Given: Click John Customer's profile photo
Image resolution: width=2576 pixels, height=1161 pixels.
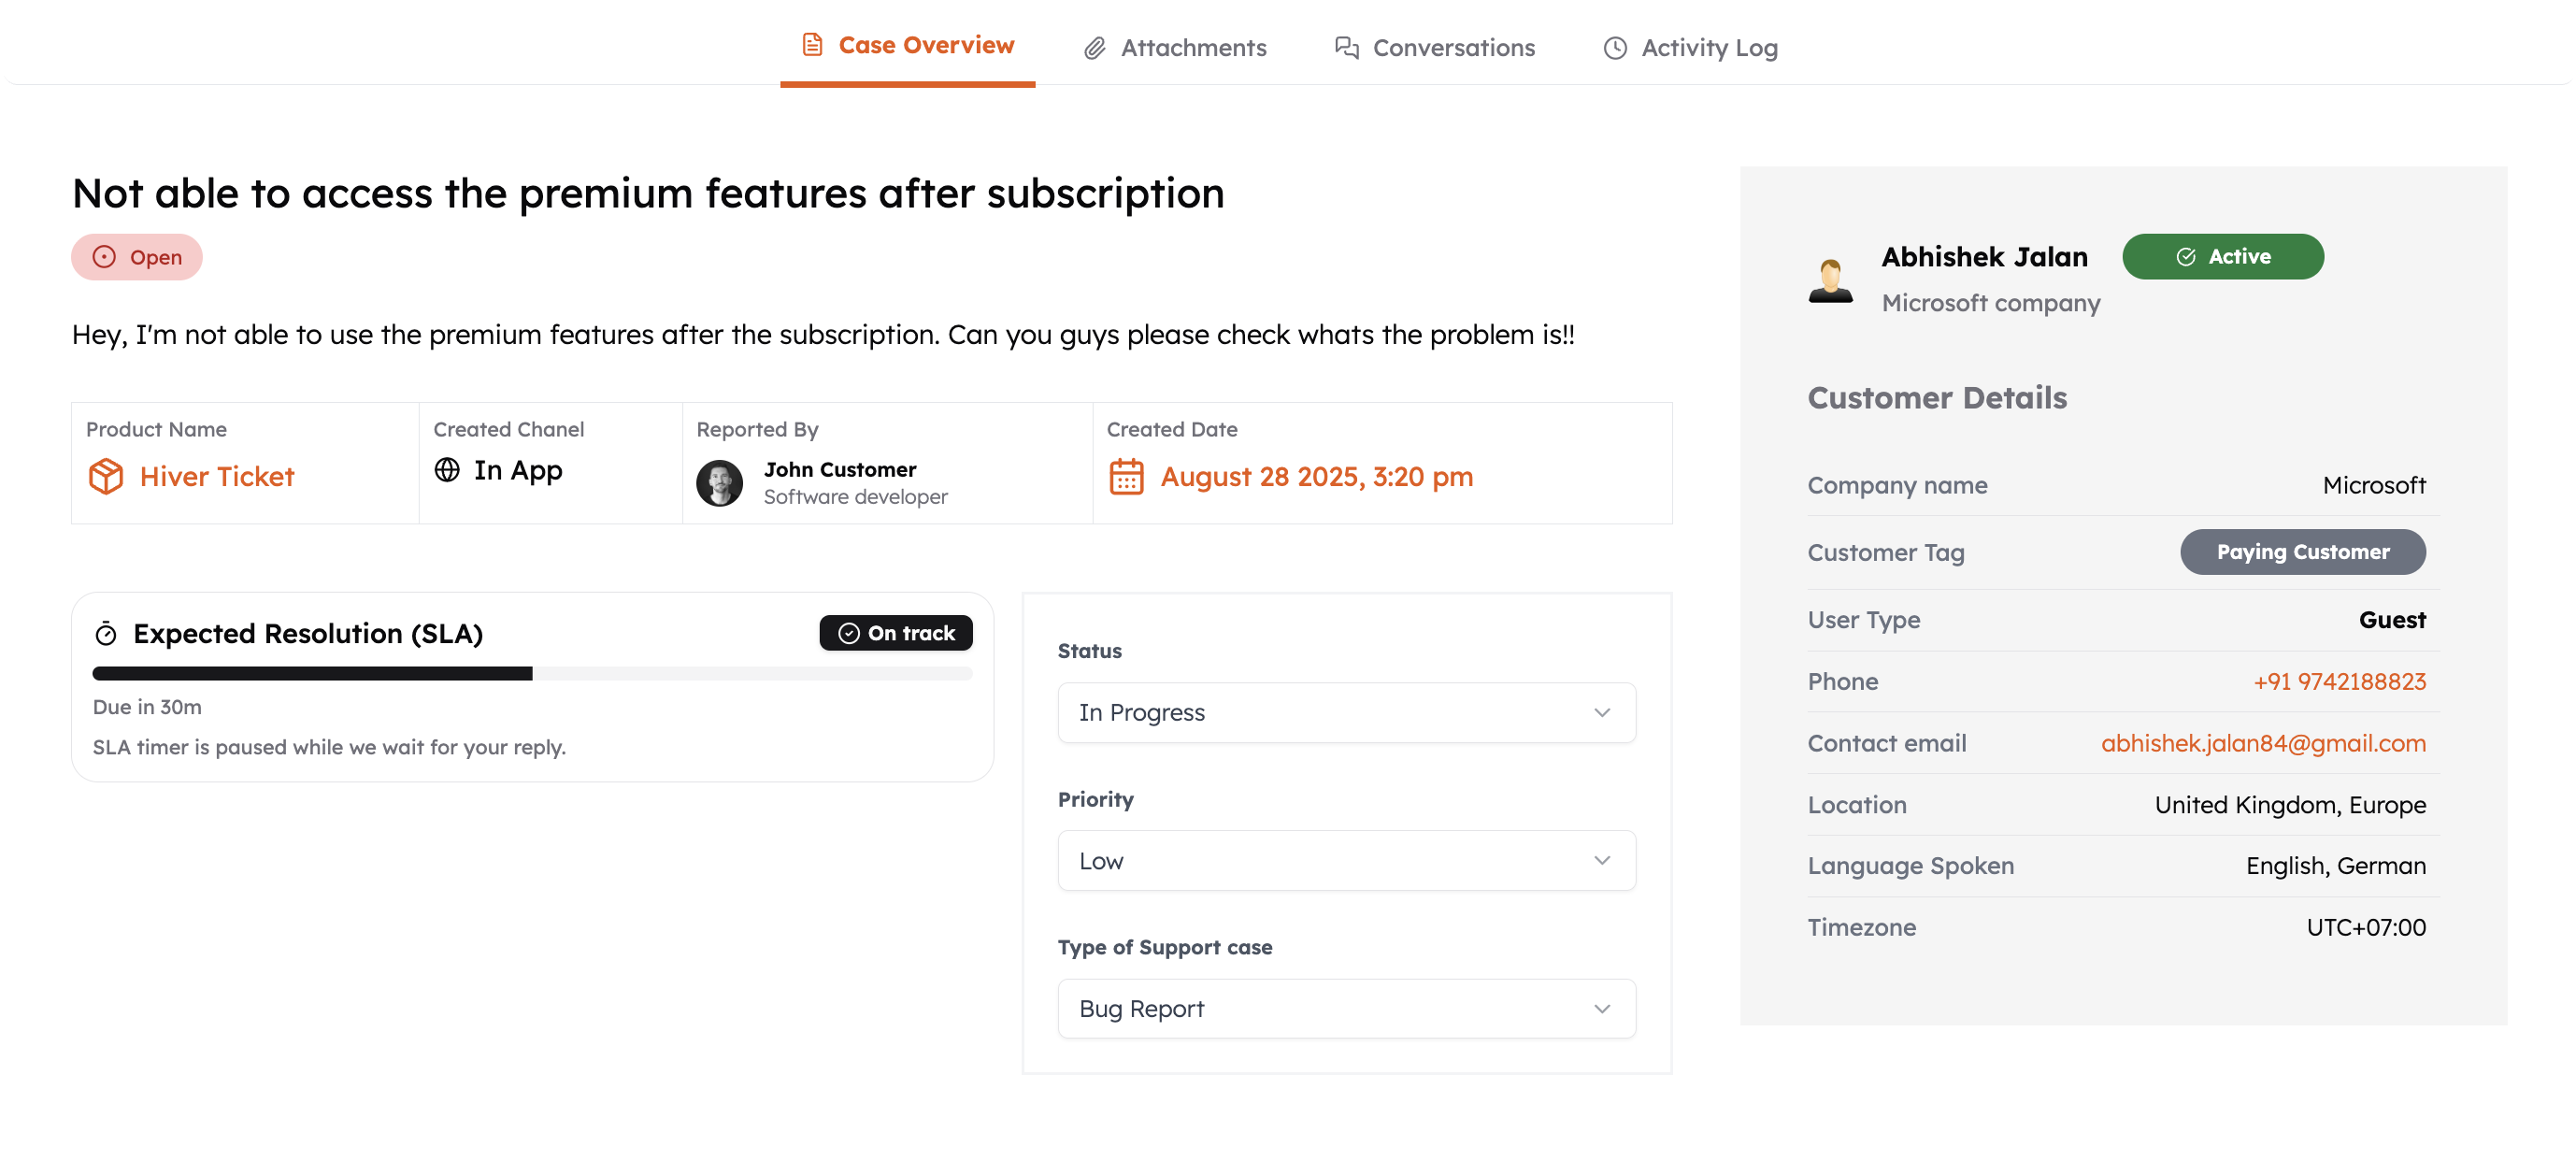Looking at the screenshot, I should tap(719, 483).
